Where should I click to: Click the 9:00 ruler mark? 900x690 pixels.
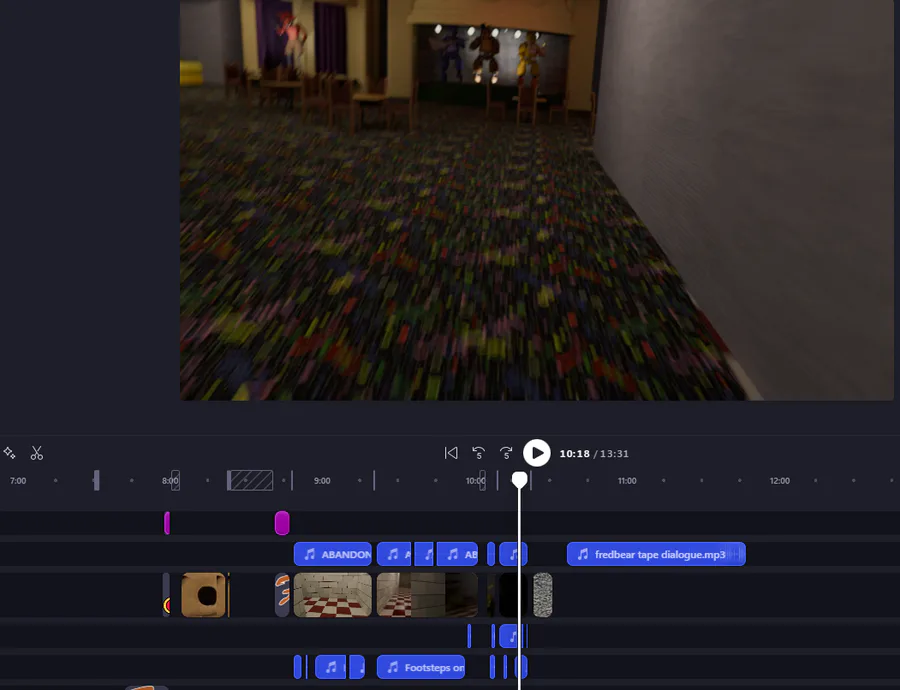point(322,481)
